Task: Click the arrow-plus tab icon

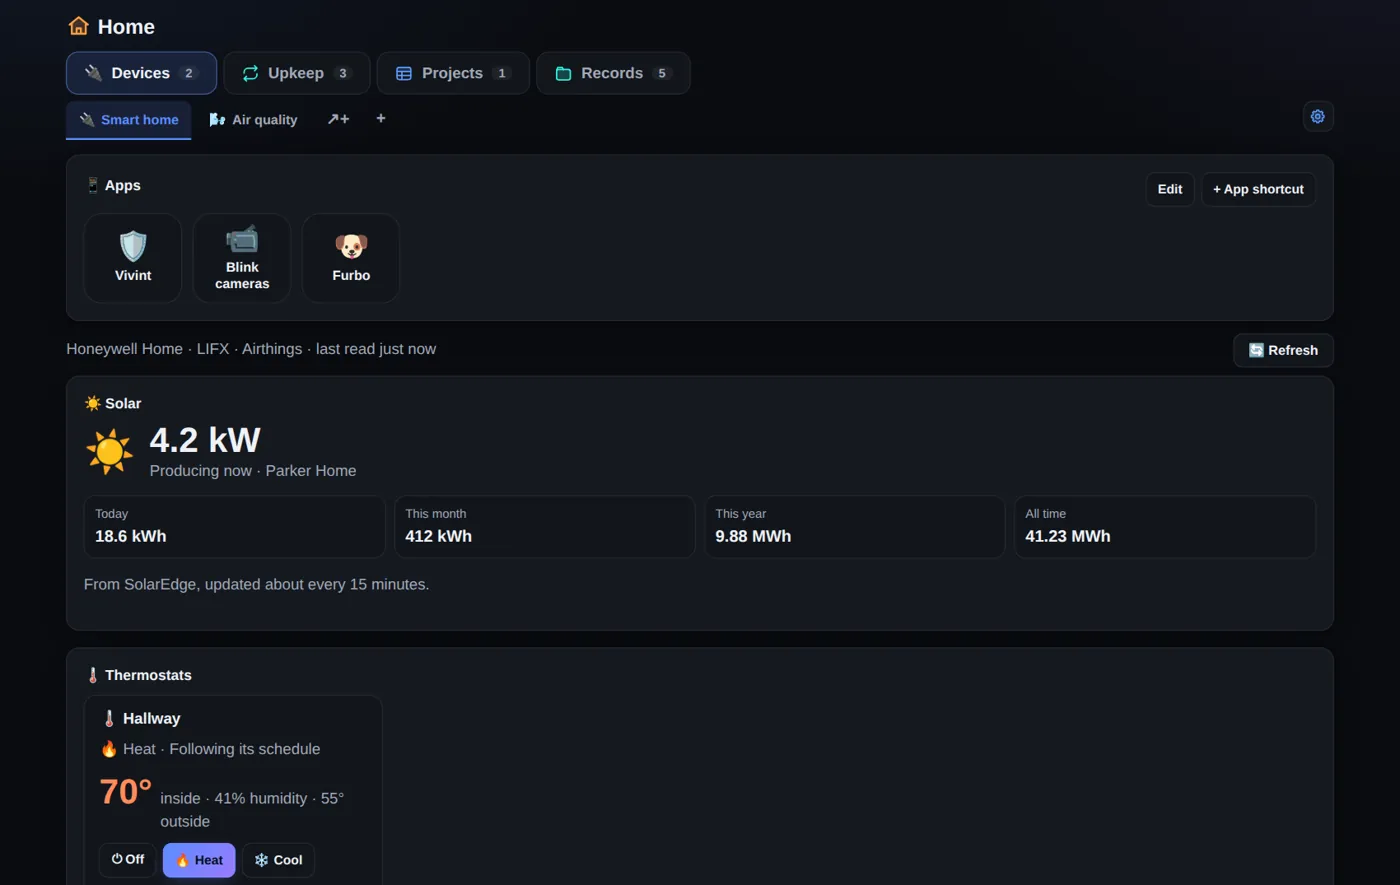Action: coord(338,119)
